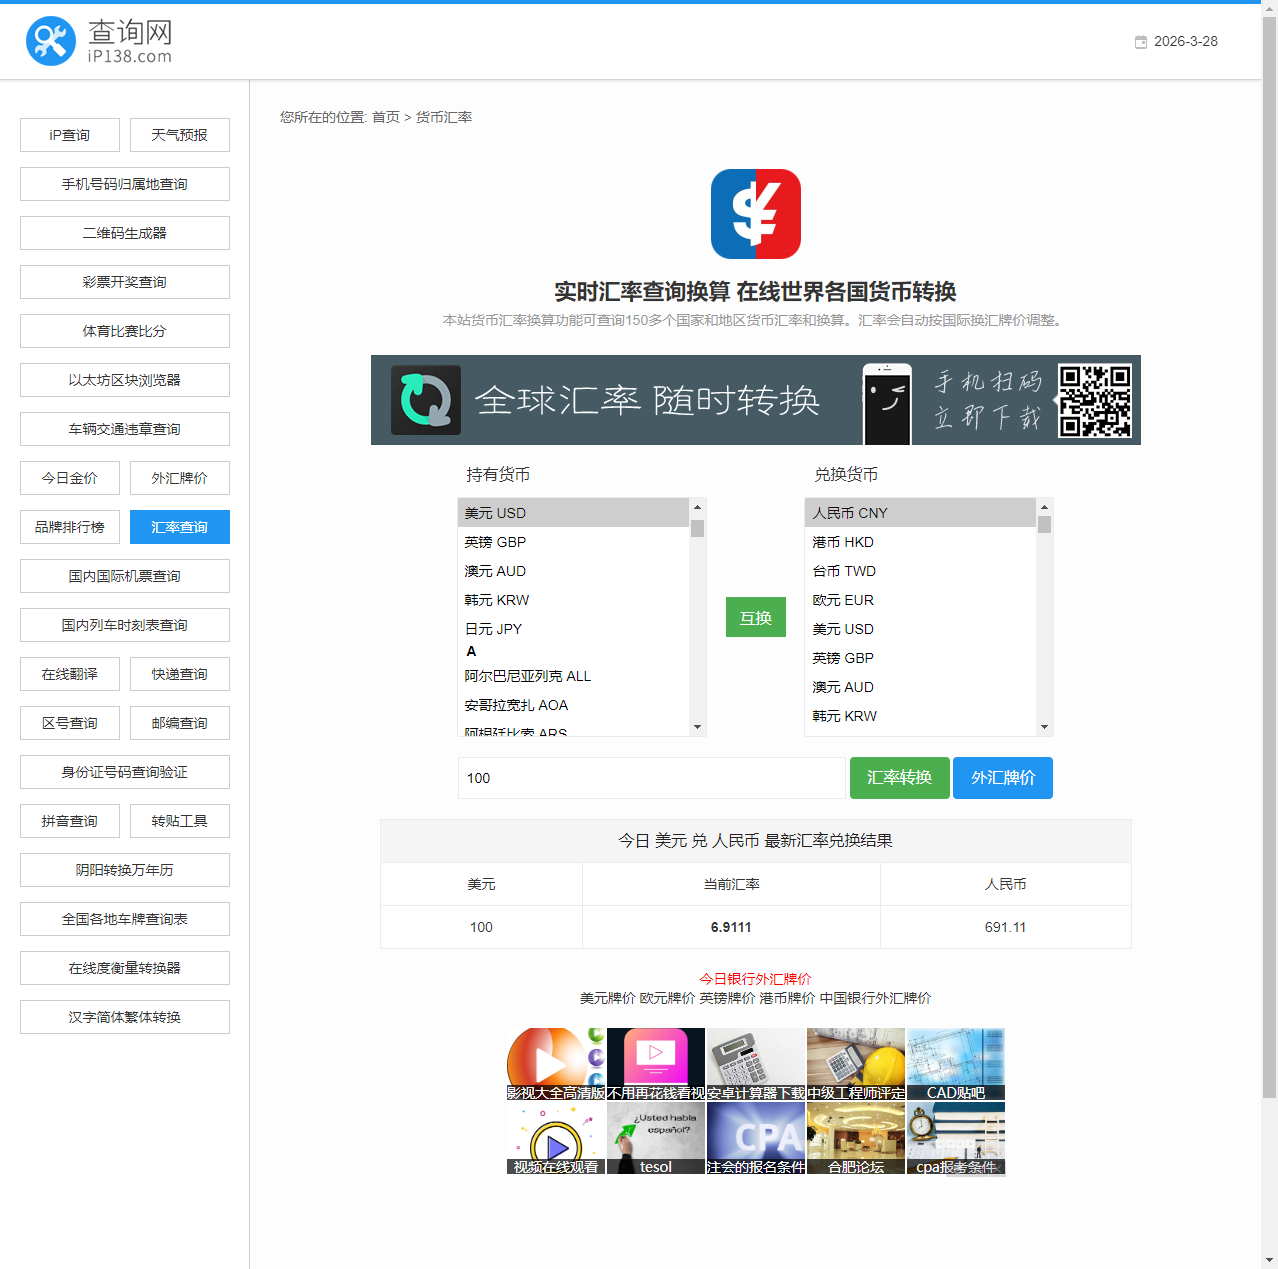Open the 美元牌价 exchange rate link
This screenshot has width=1278, height=1269.
point(606,997)
